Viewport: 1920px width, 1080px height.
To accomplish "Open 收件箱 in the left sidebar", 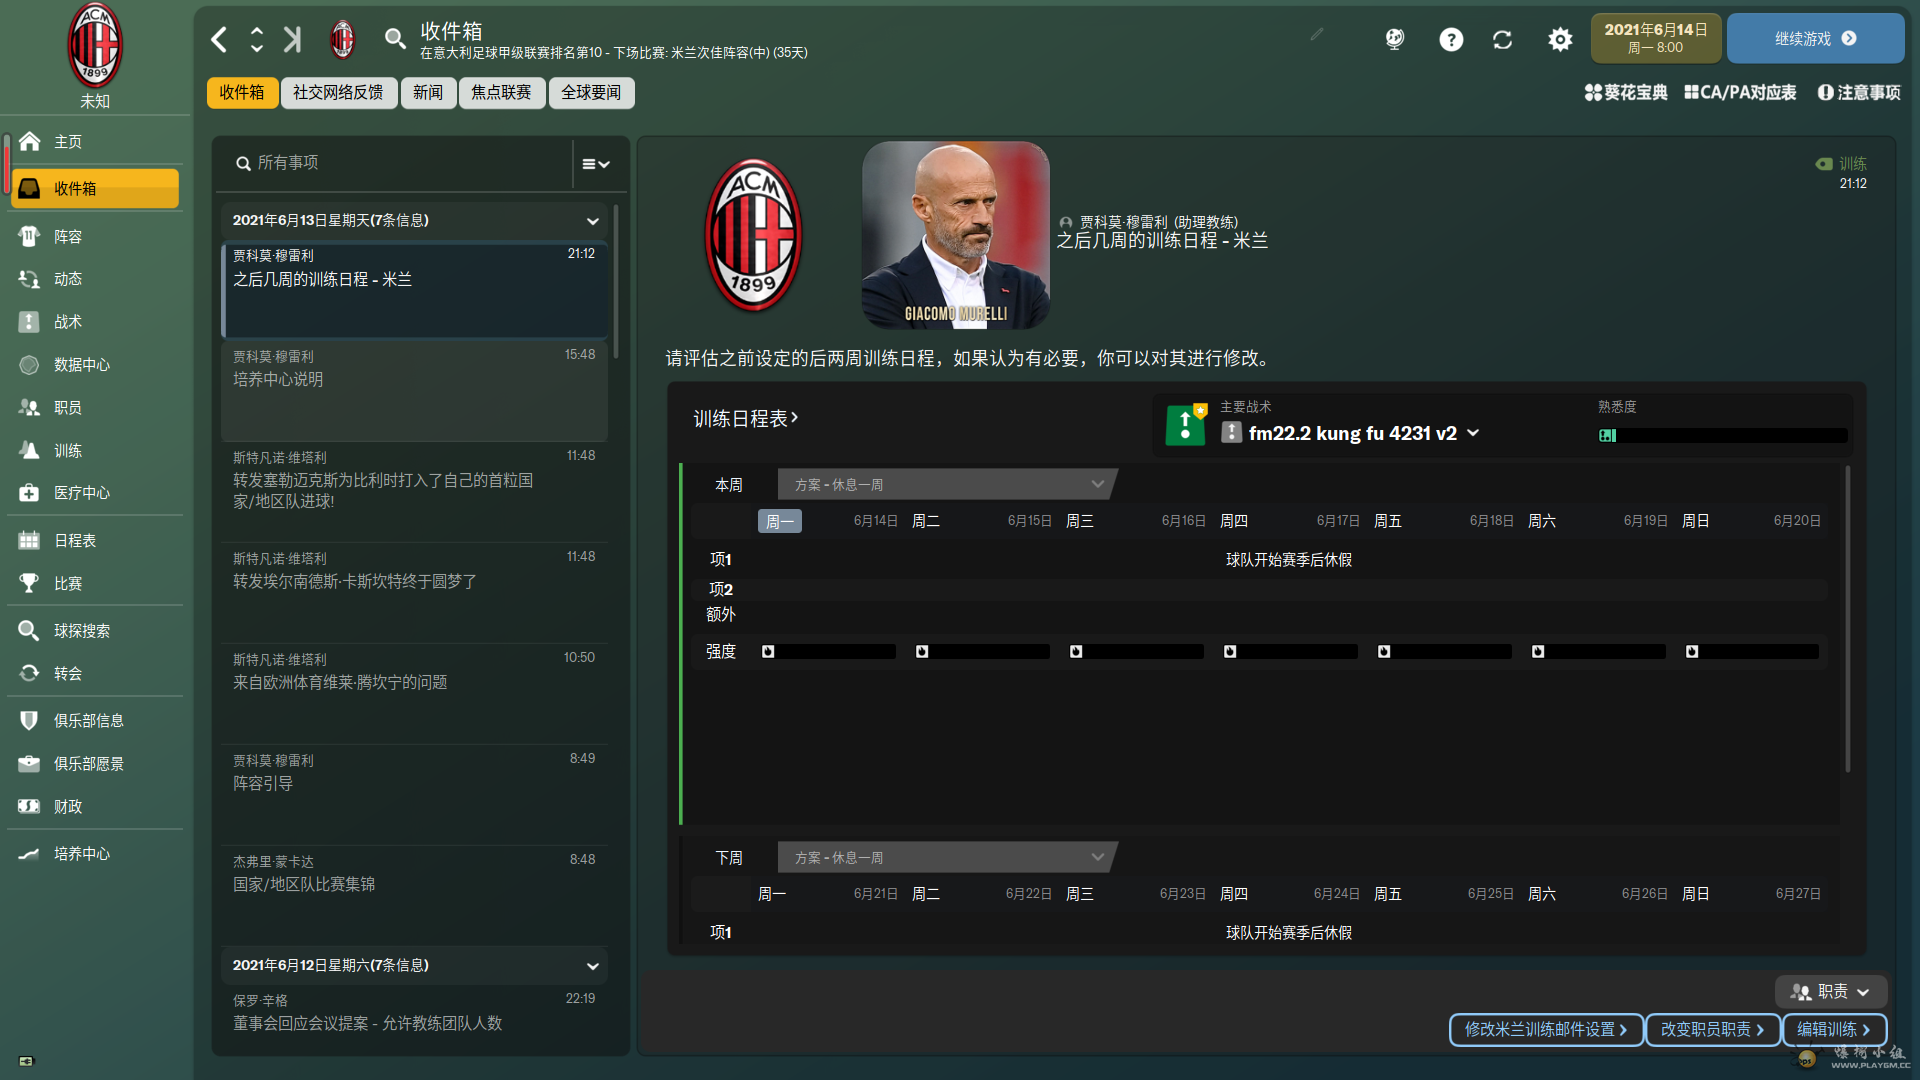I will pyautogui.click(x=95, y=189).
